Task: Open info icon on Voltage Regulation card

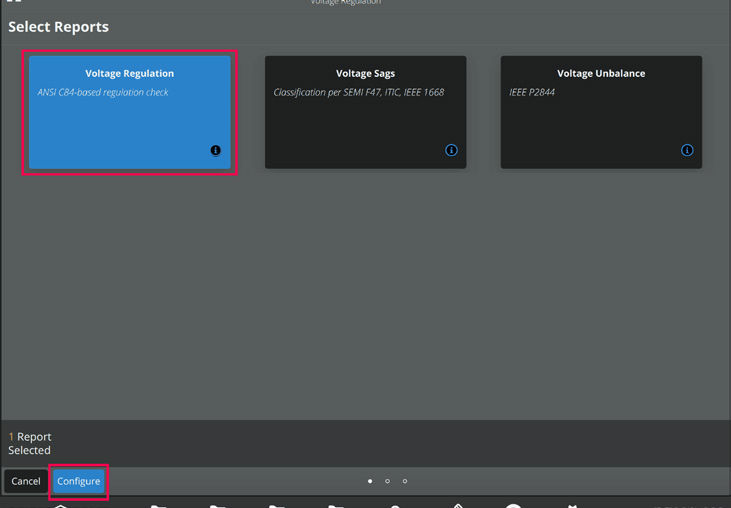Action: pyautogui.click(x=215, y=150)
